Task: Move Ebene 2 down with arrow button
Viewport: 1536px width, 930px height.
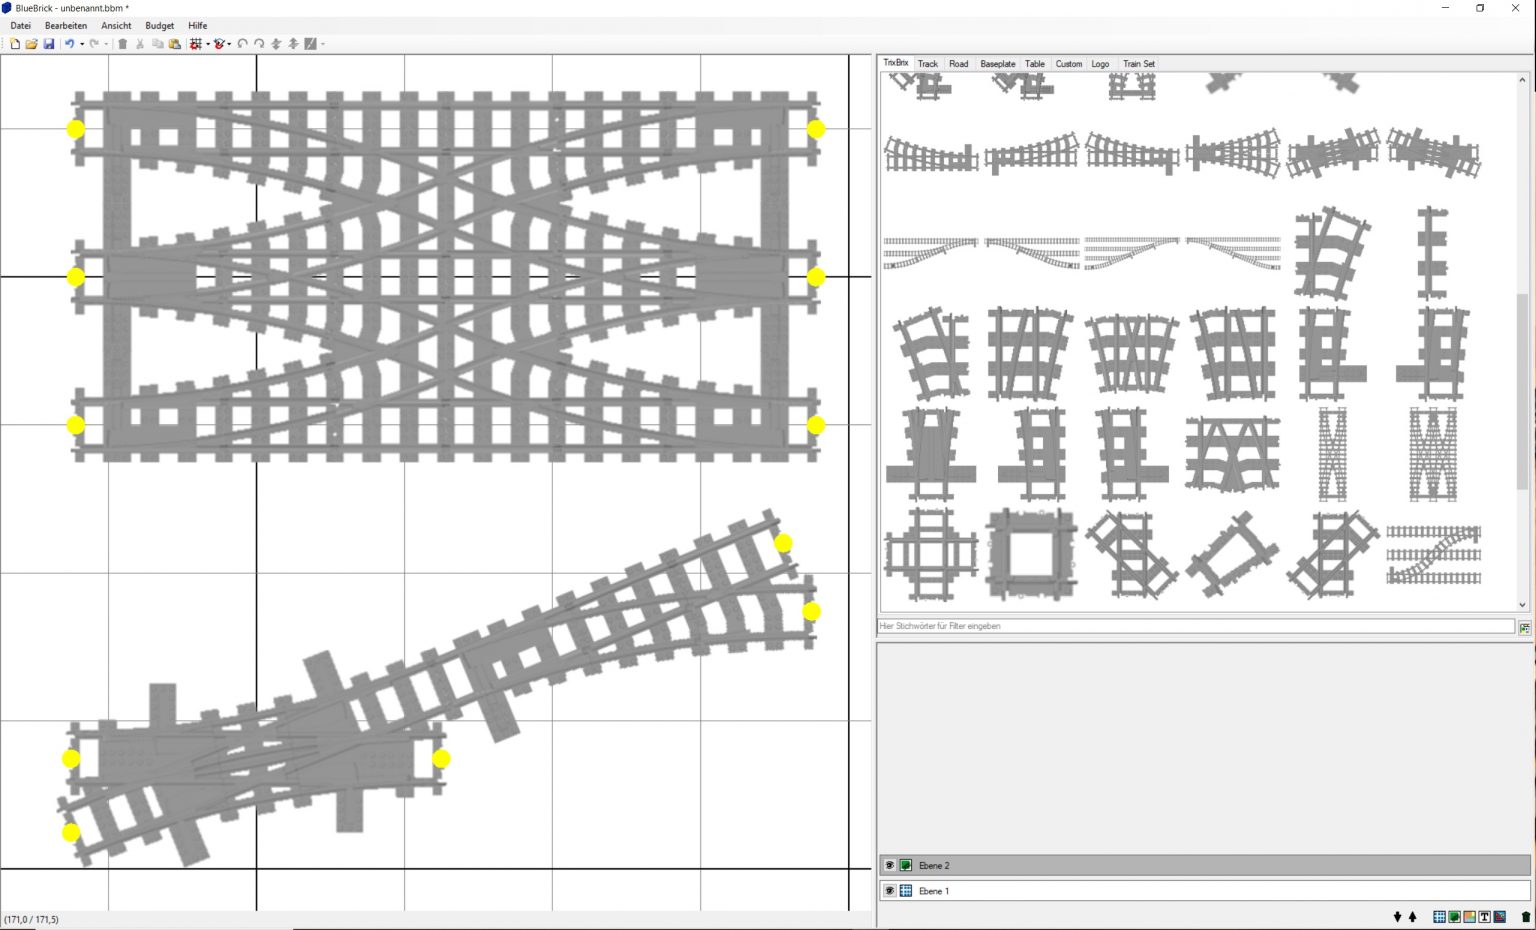Action: point(1397,916)
